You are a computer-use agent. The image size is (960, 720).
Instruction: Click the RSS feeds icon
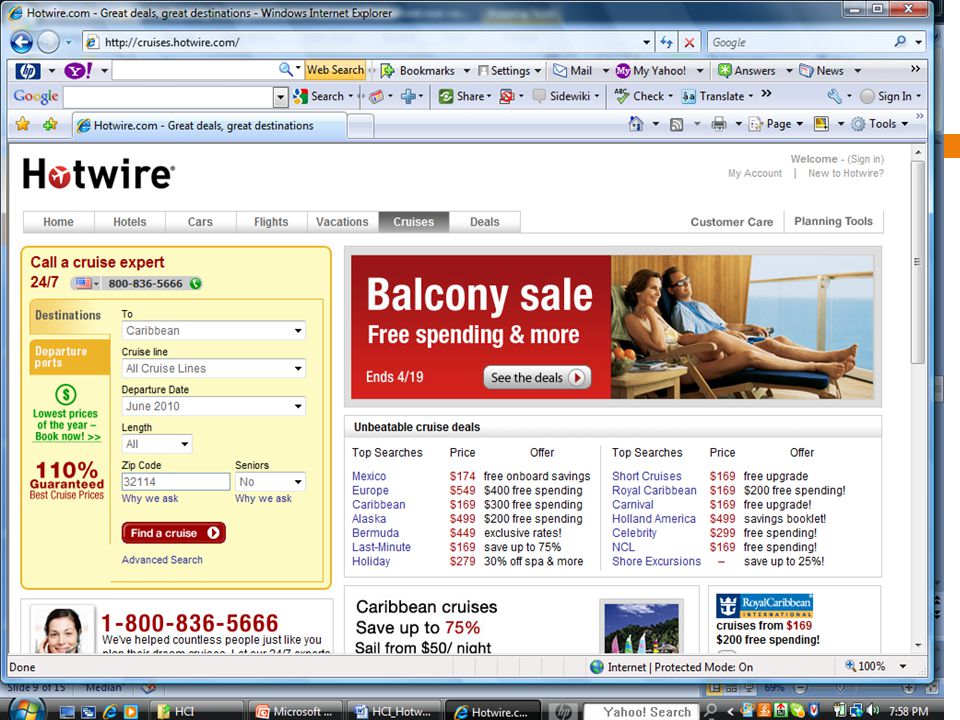677,124
